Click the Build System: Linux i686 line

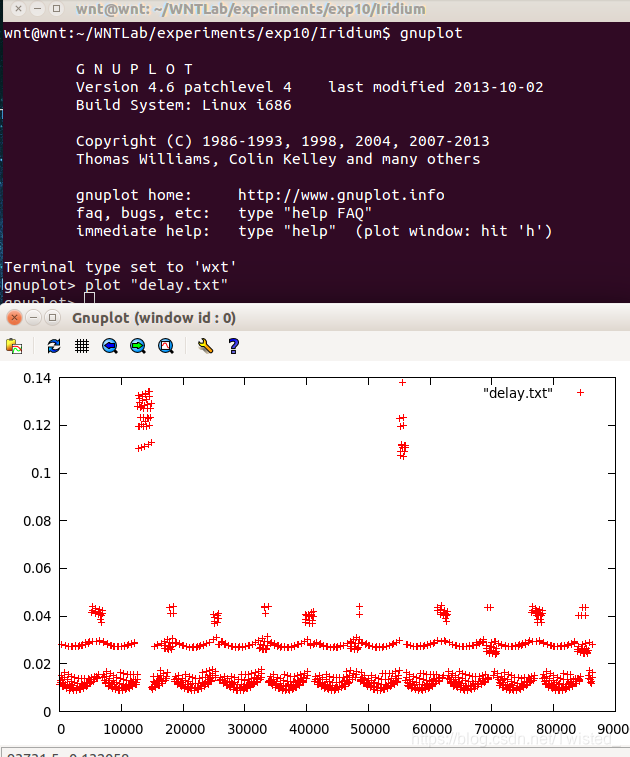(183, 105)
